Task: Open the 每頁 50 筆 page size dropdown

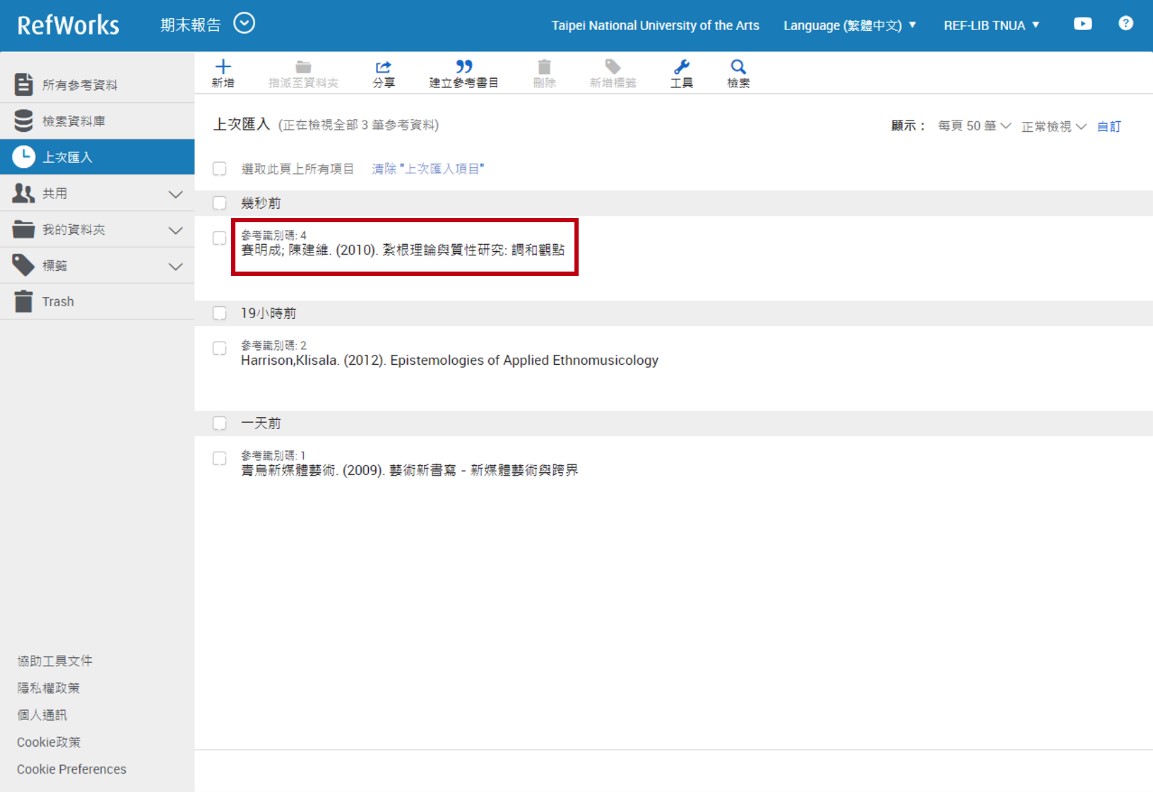Action: [974, 127]
